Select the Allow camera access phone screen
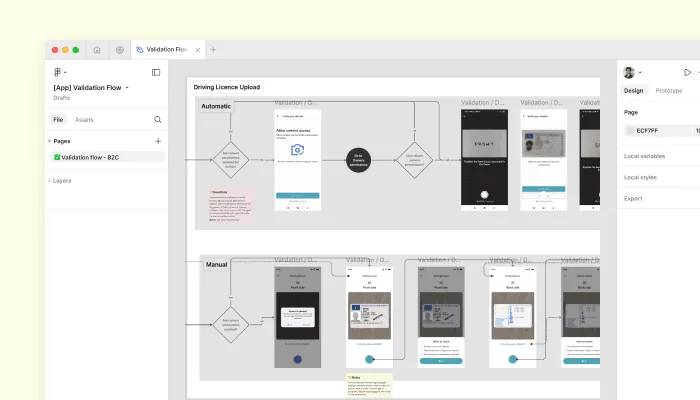 pyautogui.click(x=297, y=160)
